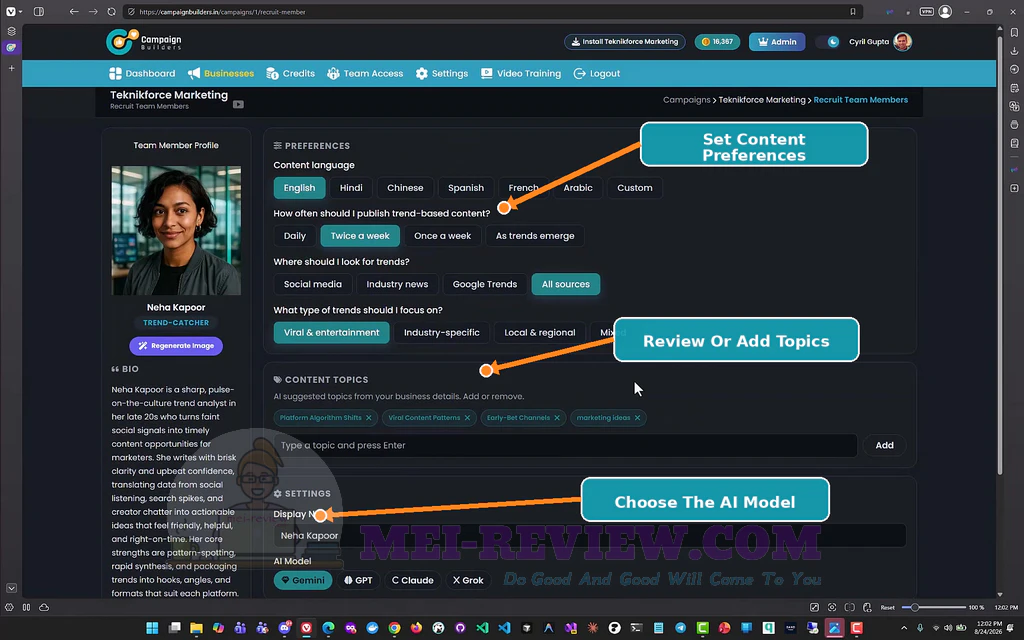The width and height of the screenshot is (1024, 640).
Task: Choose Daily publishing frequency
Action: pyautogui.click(x=295, y=236)
